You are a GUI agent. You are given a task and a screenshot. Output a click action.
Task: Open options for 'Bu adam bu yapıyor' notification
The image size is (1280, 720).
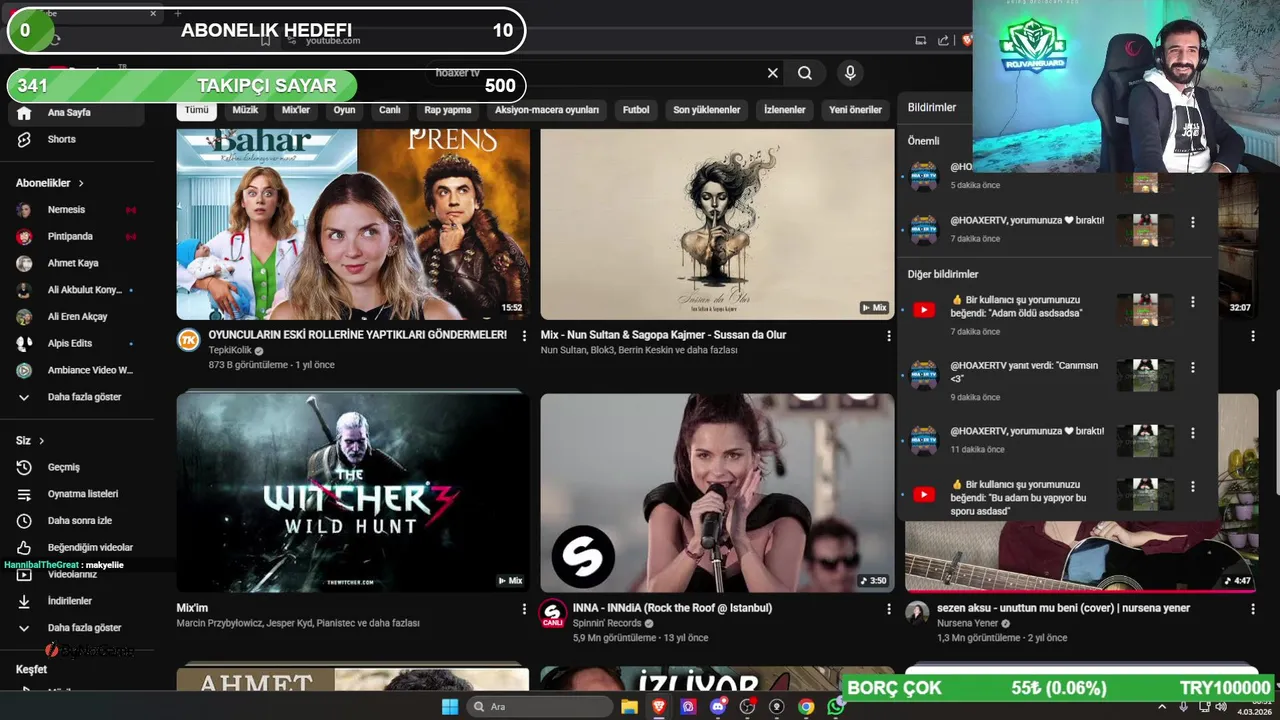pyautogui.click(x=1192, y=487)
